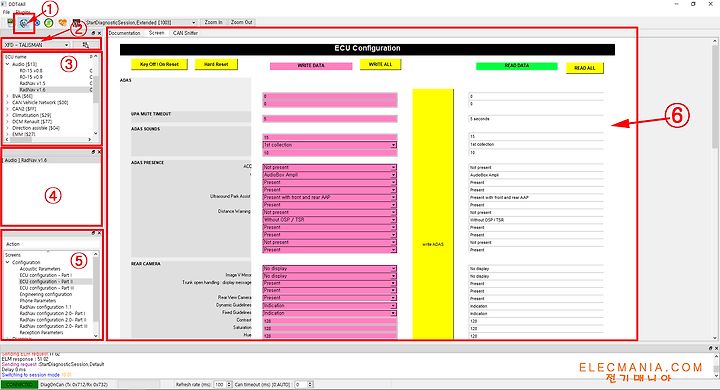Image resolution: width=720 pixels, height=390 pixels.
Task: Switch to the CAN Sniffer tab
Action: coord(185,33)
